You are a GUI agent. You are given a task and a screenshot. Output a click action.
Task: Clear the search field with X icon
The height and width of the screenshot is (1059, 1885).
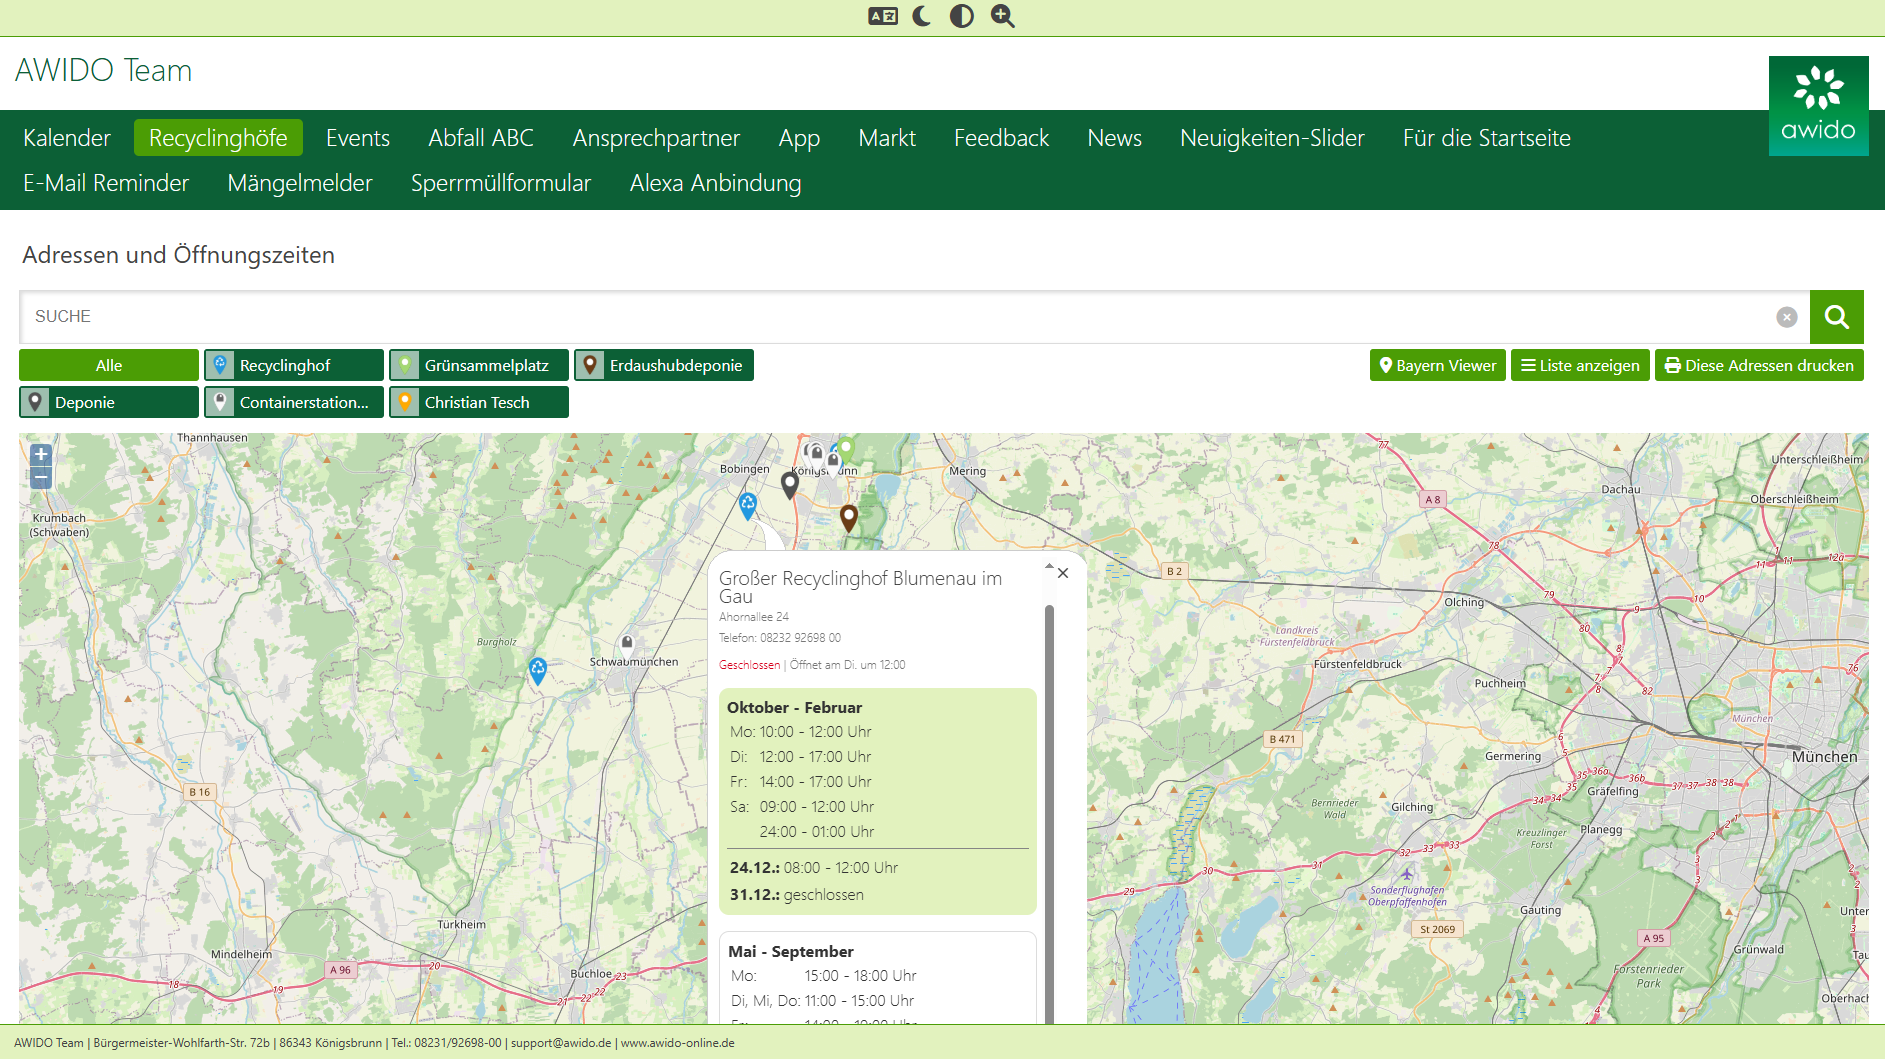click(x=1786, y=317)
